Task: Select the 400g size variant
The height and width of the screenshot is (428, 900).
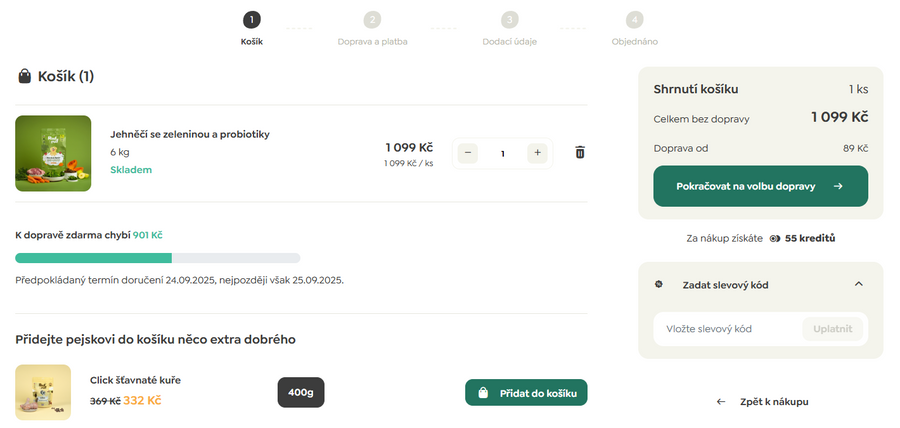Action: [x=300, y=393]
